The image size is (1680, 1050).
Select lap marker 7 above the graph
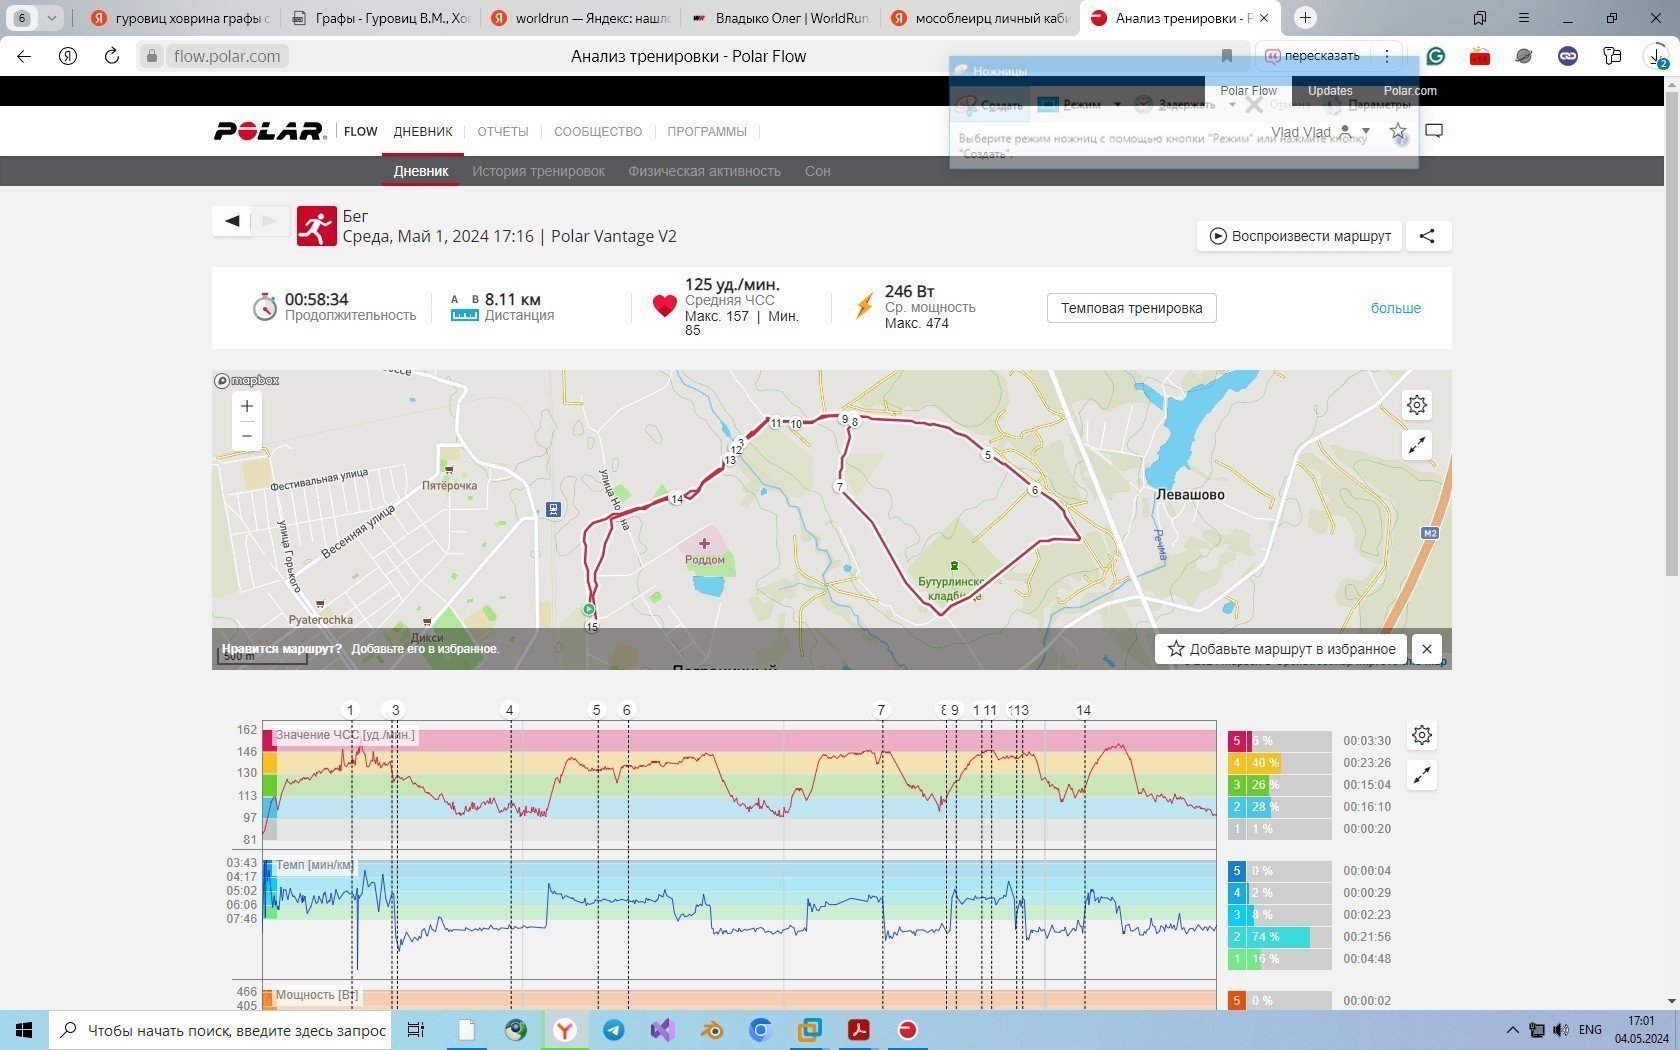tap(881, 710)
